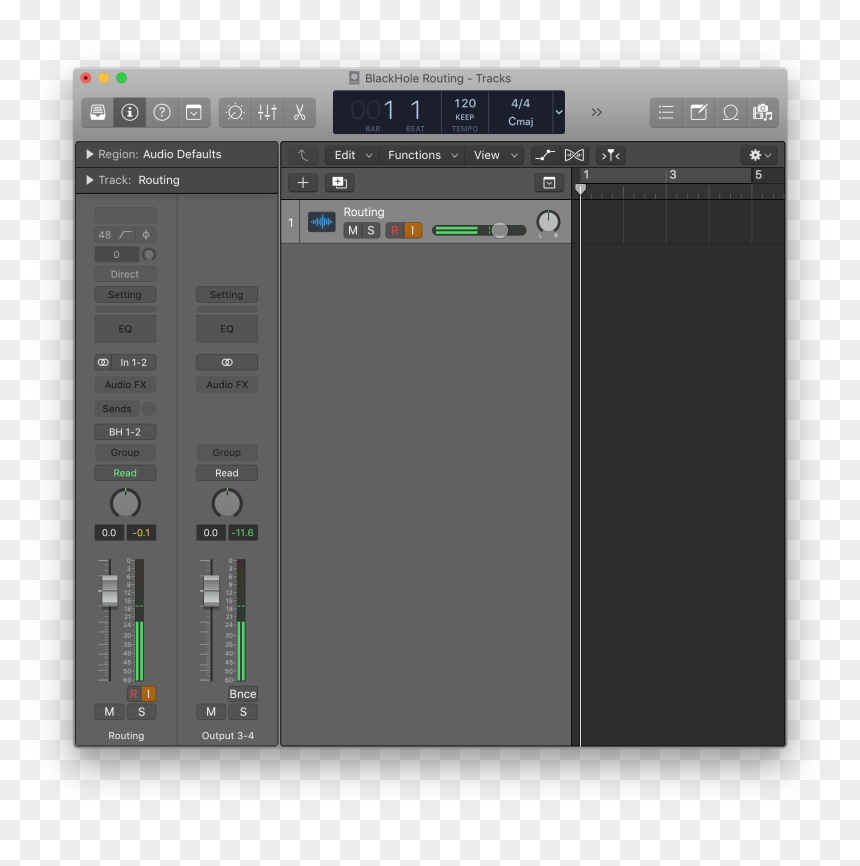Click Audio FX slot on Output 3-4 strip
This screenshot has height=866, width=860.
coord(227,384)
